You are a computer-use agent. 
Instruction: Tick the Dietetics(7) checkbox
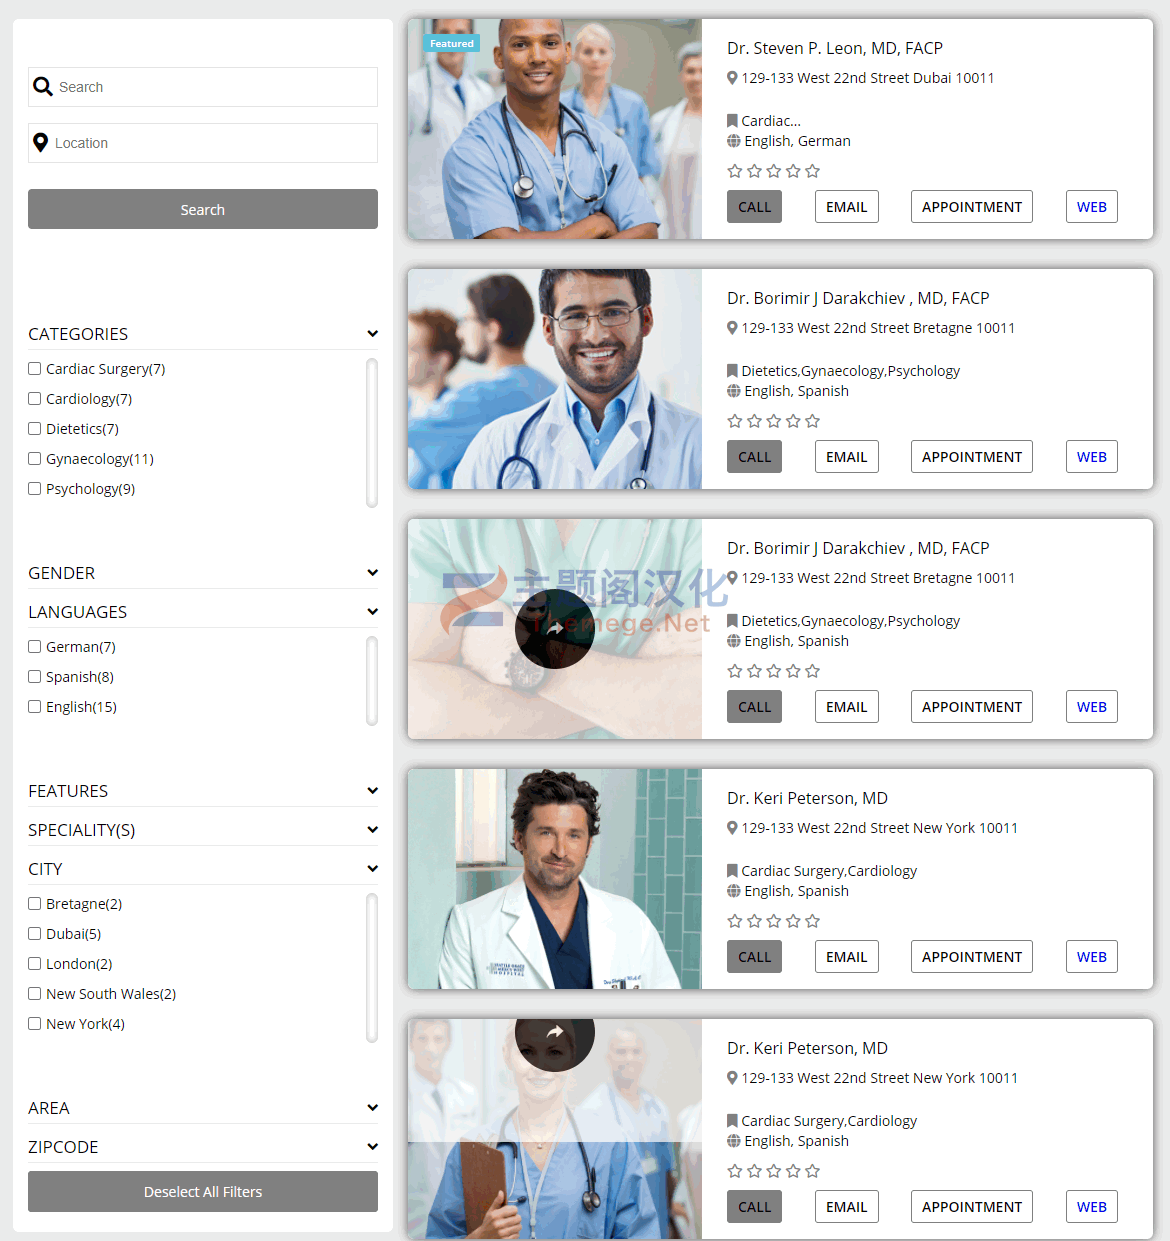tap(35, 429)
